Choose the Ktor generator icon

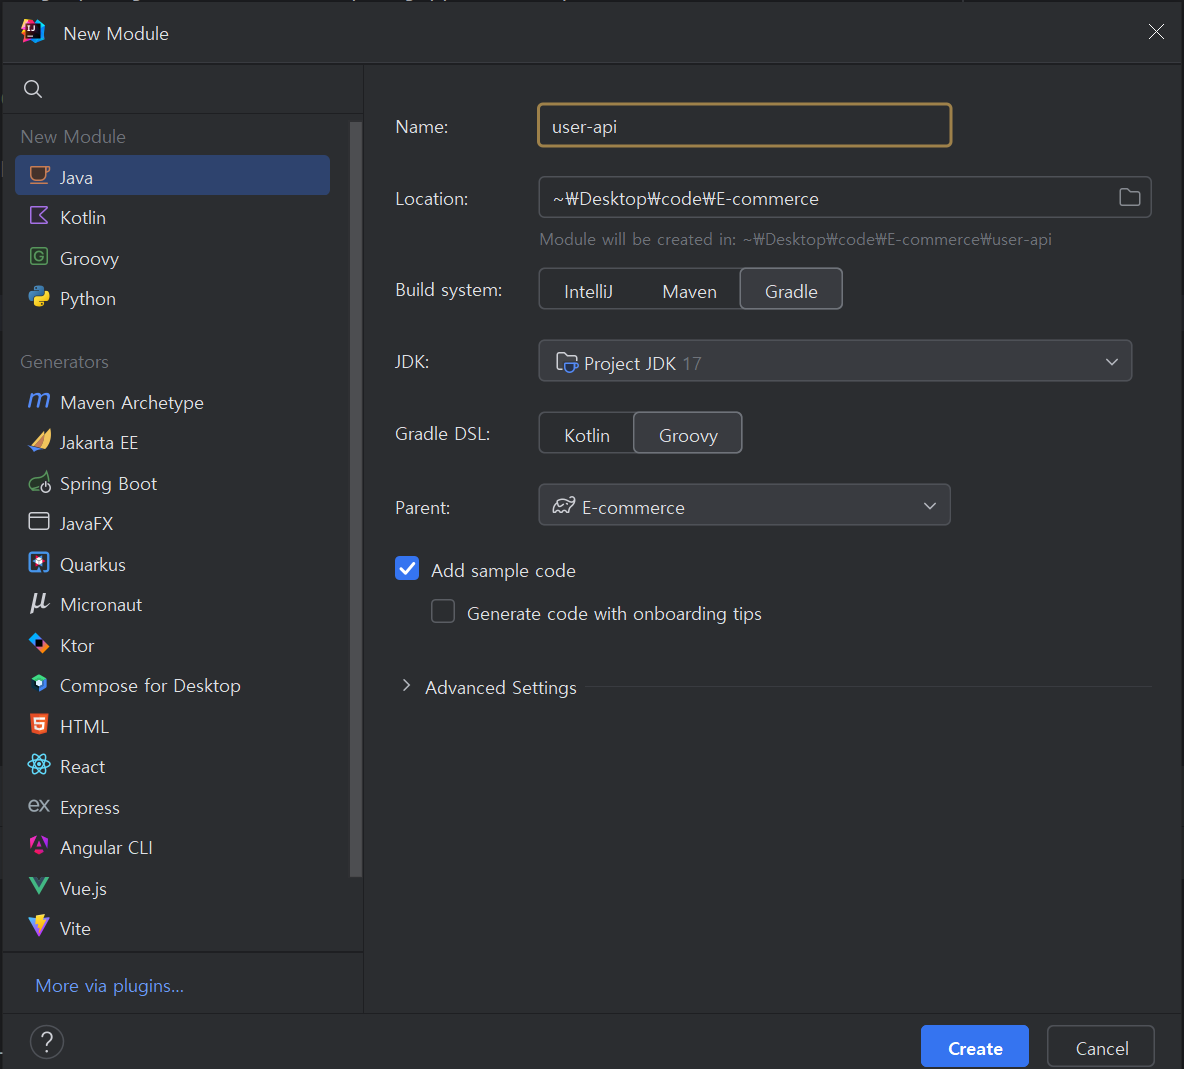click(x=39, y=644)
